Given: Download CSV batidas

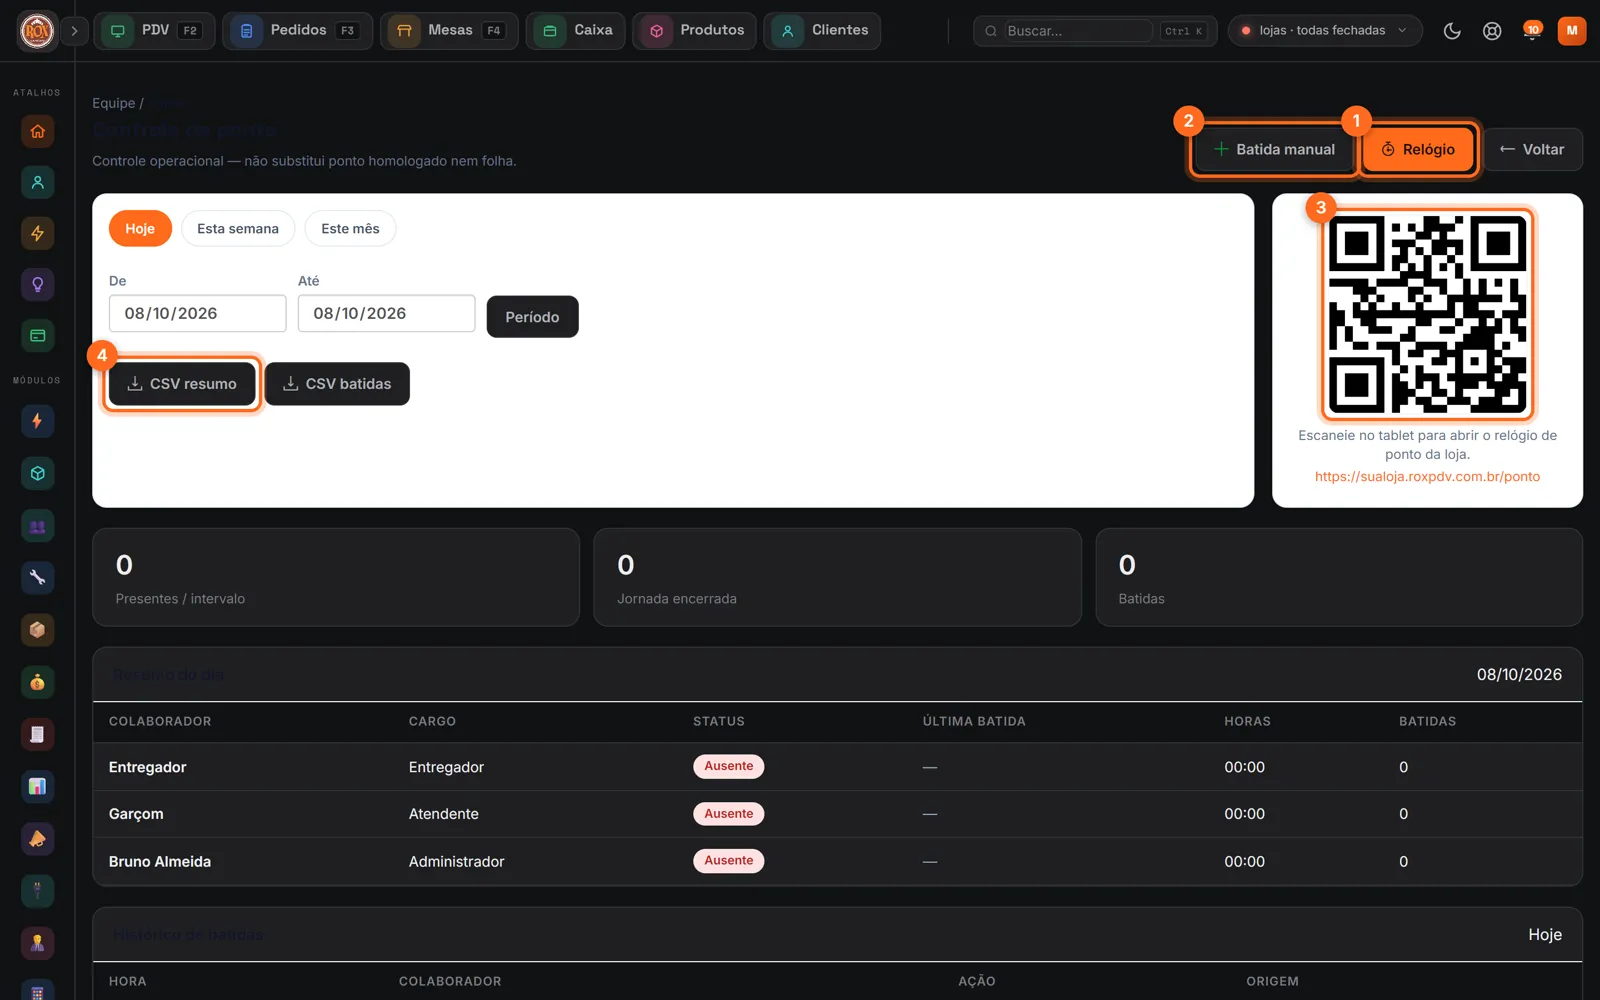Looking at the screenshot, I should coord(337,384).
